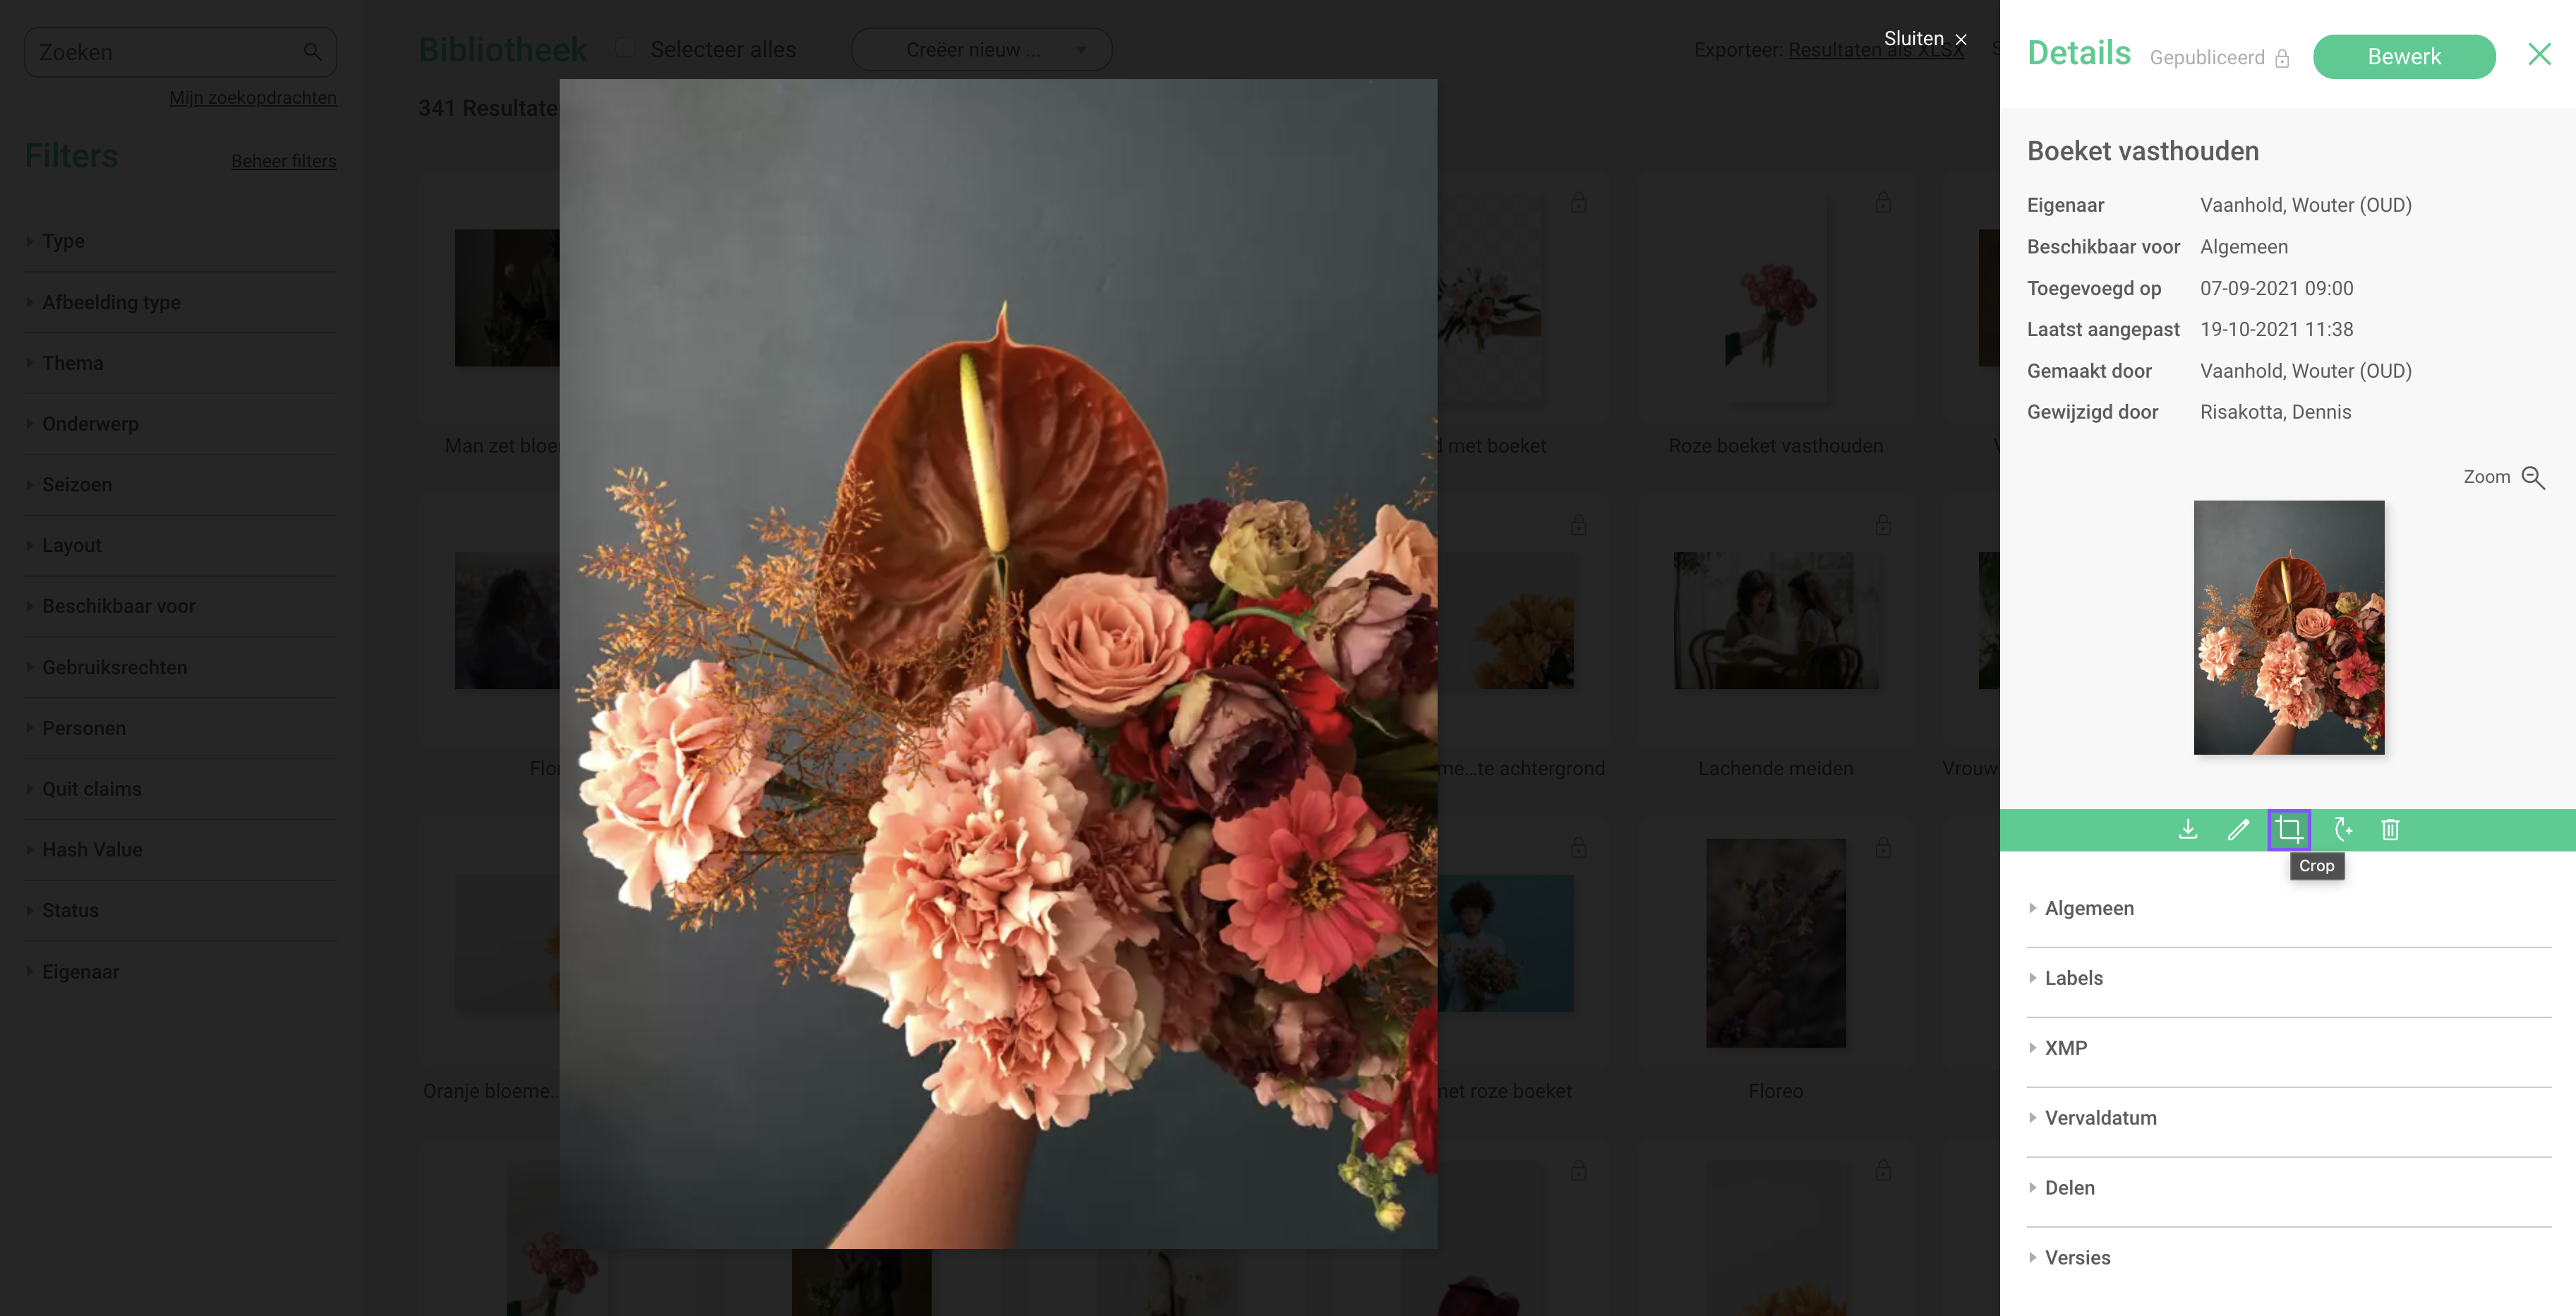Image resolution: width=2576 pixels, height=1316 pixels.
Task: Click the lock icon beside Gepubliceerd
Action: point(2281,58)
